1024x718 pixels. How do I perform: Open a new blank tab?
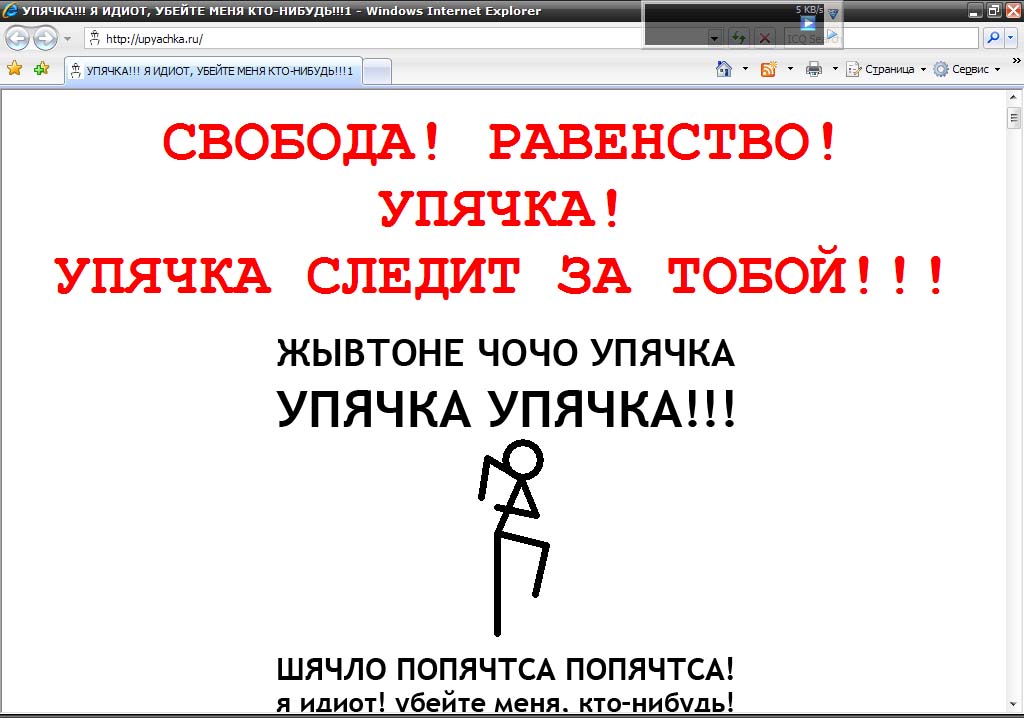point(377,71)
